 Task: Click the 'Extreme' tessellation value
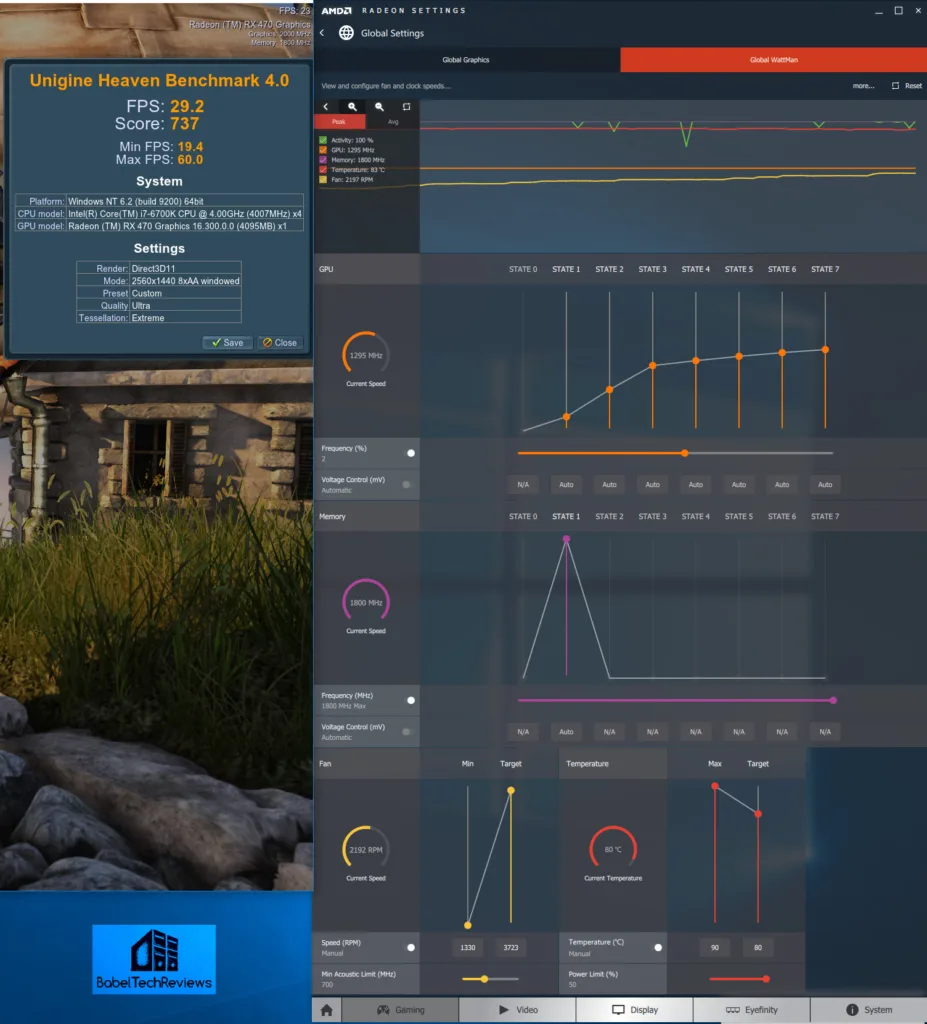[148, 318]
